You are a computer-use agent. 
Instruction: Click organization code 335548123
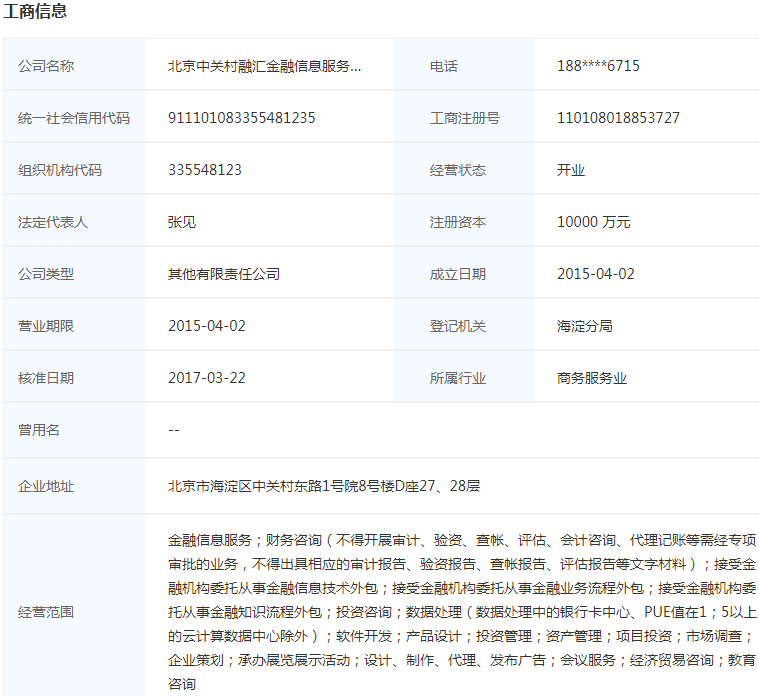coord(205,170)
